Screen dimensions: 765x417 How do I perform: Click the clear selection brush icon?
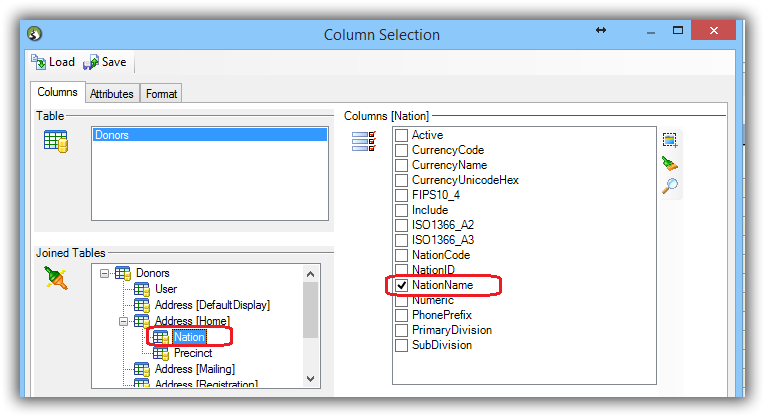670,163
